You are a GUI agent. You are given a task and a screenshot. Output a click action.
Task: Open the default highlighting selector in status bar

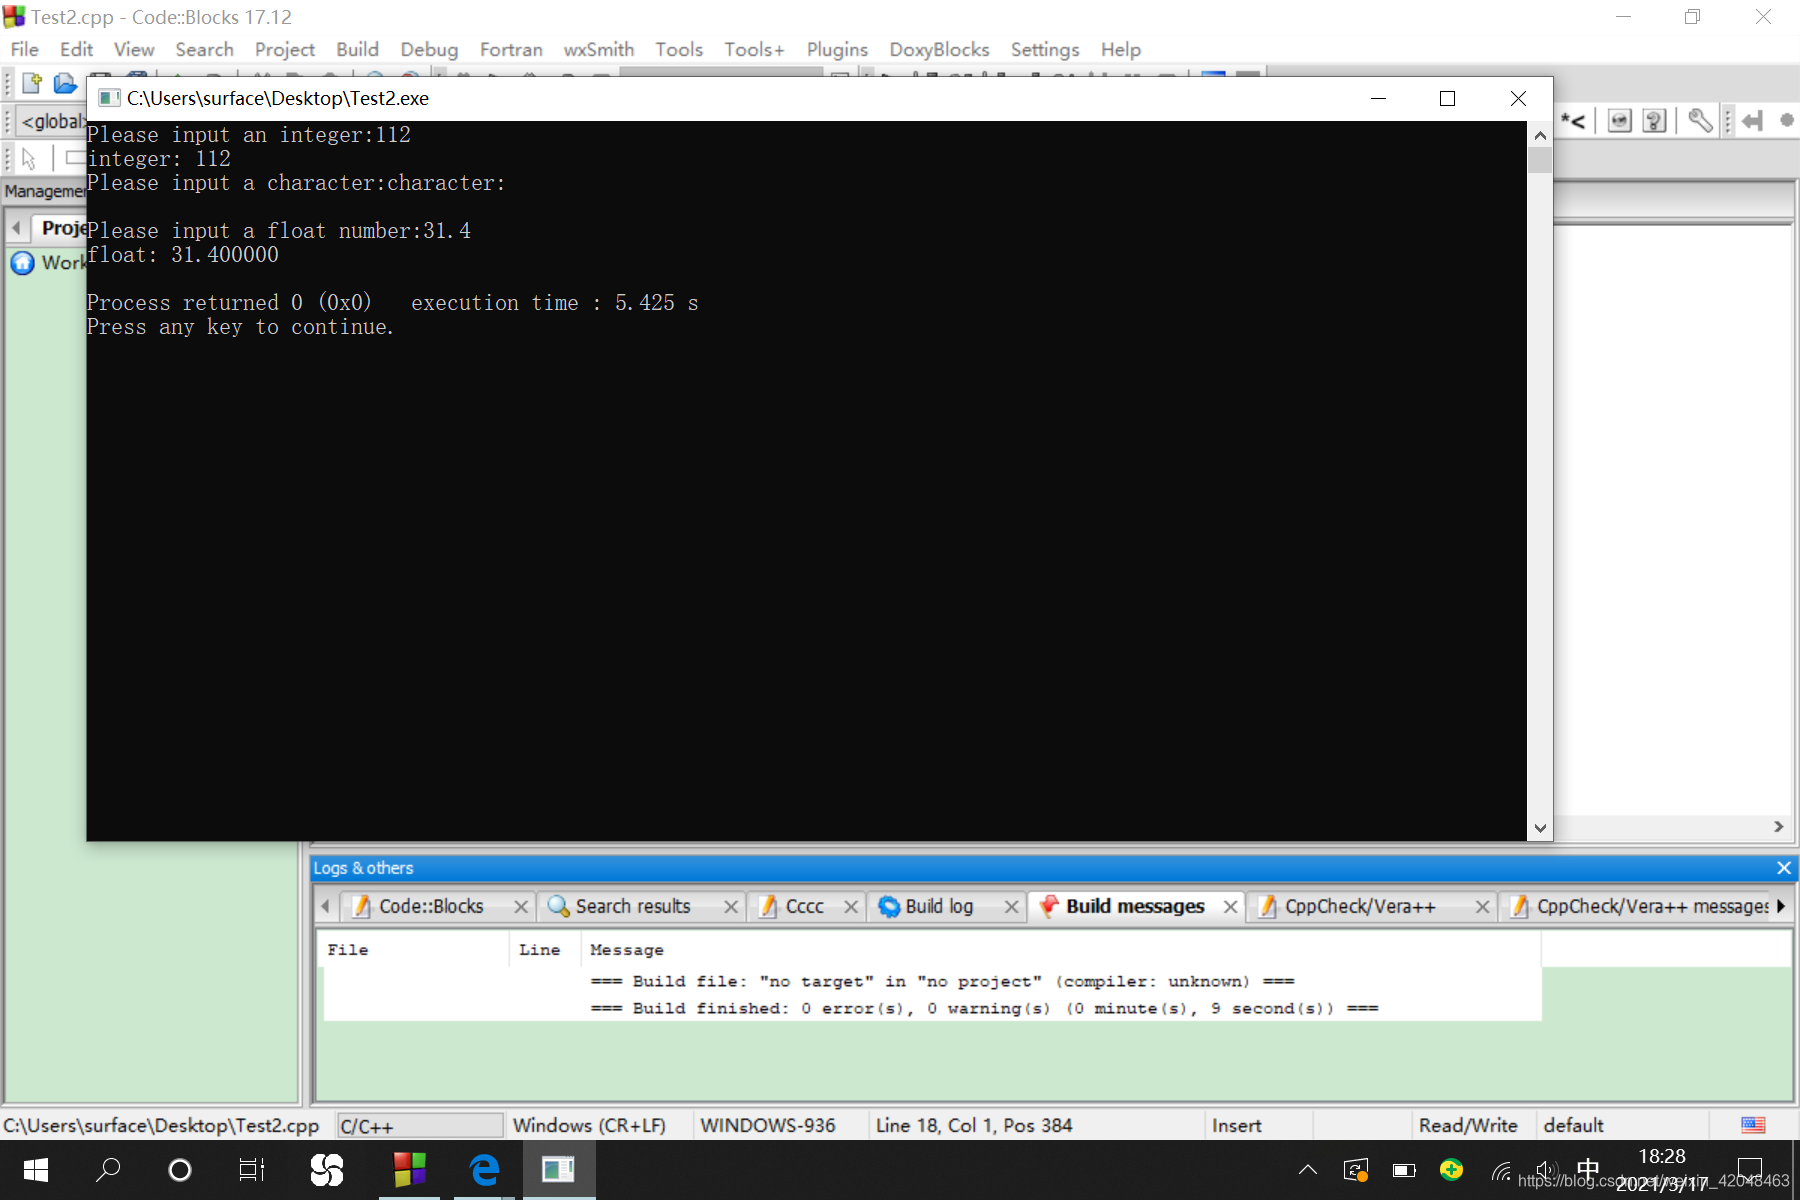click(x=1573, y=1125)
